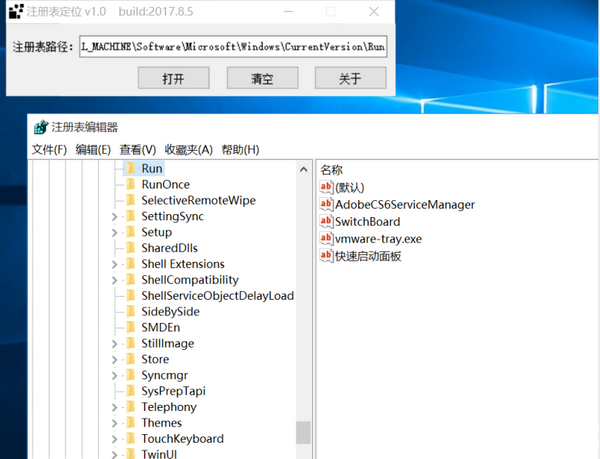Click the SwitchBoard value icon
The width and height of the screenshot is (600, 459).
(x=326, y=221)
